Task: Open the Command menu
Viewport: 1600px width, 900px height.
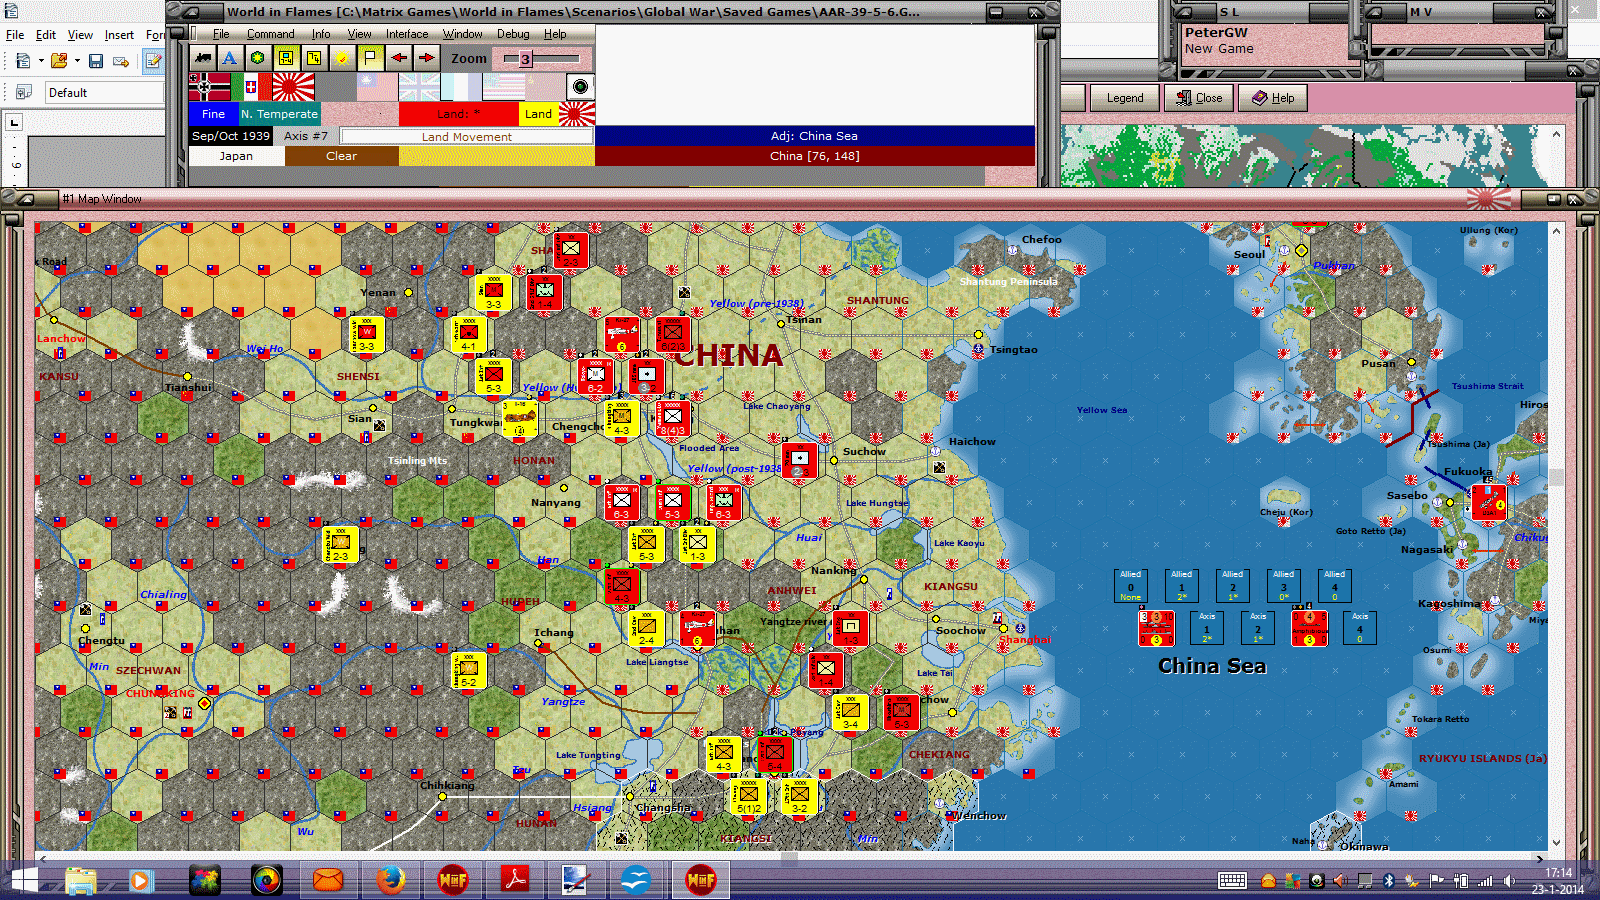Action: pos(270,33)
